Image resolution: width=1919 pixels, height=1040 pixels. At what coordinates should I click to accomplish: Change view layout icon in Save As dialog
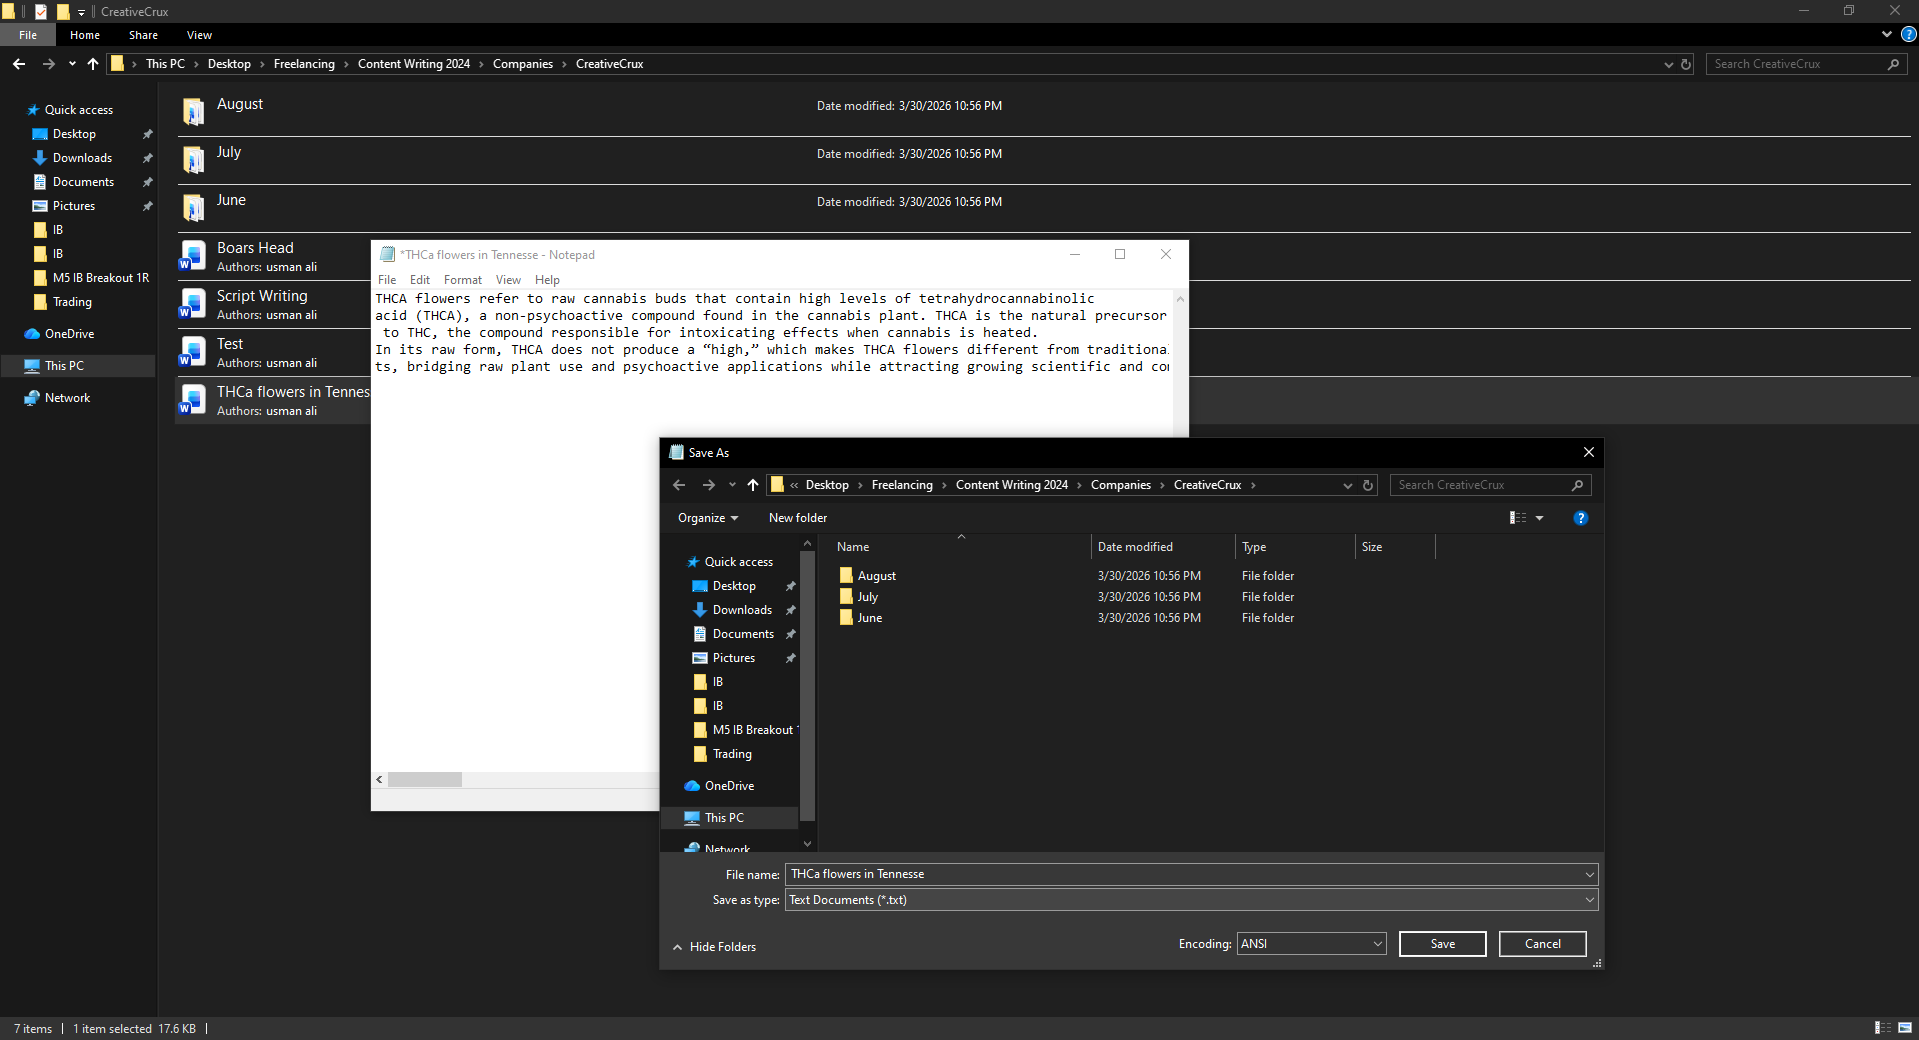pyautogui.click(x=1518, y=518)
